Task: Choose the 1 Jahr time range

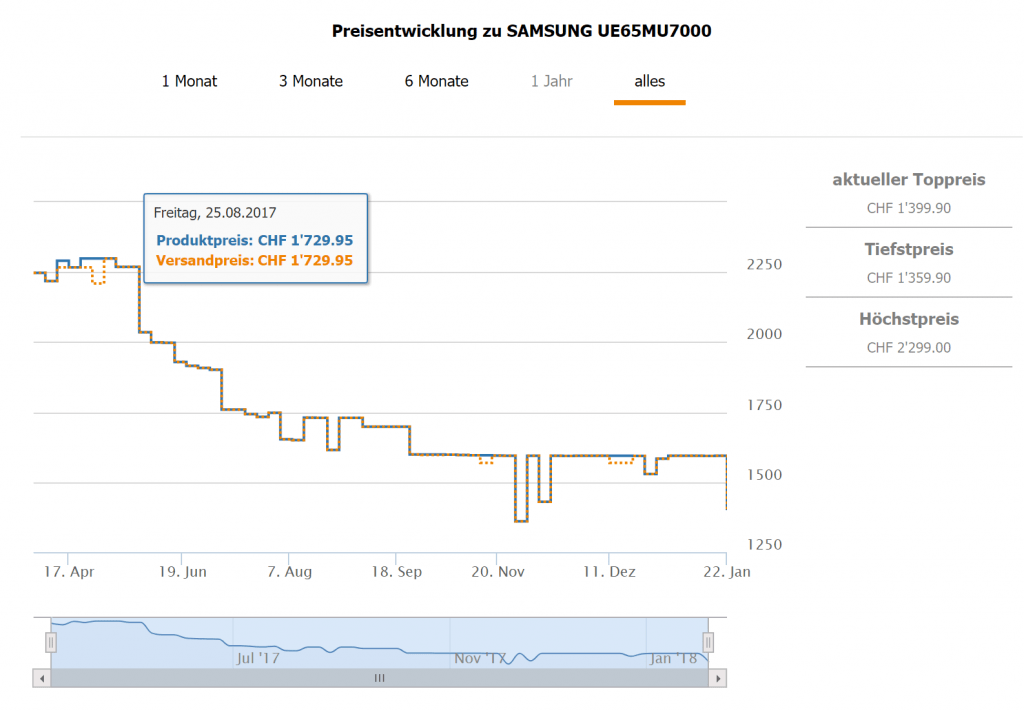Action: 551,81
